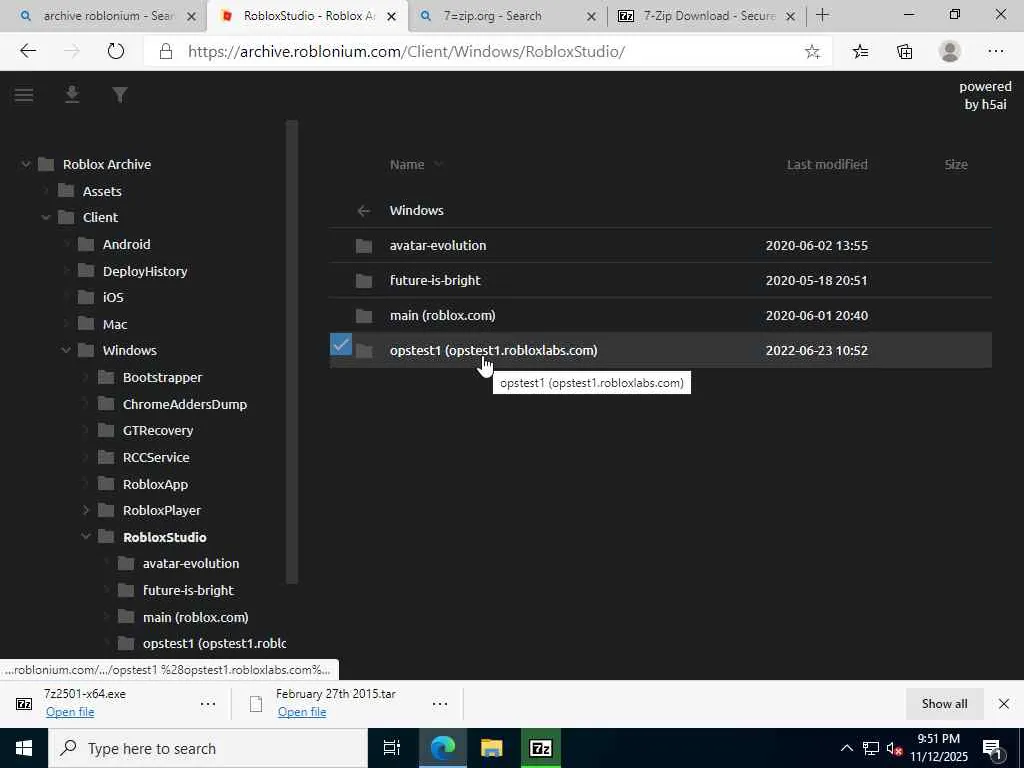The width and height of the screenshot is (1024, 768).
Task: Open browser Collections icon
Action: [x=904, y=52]
